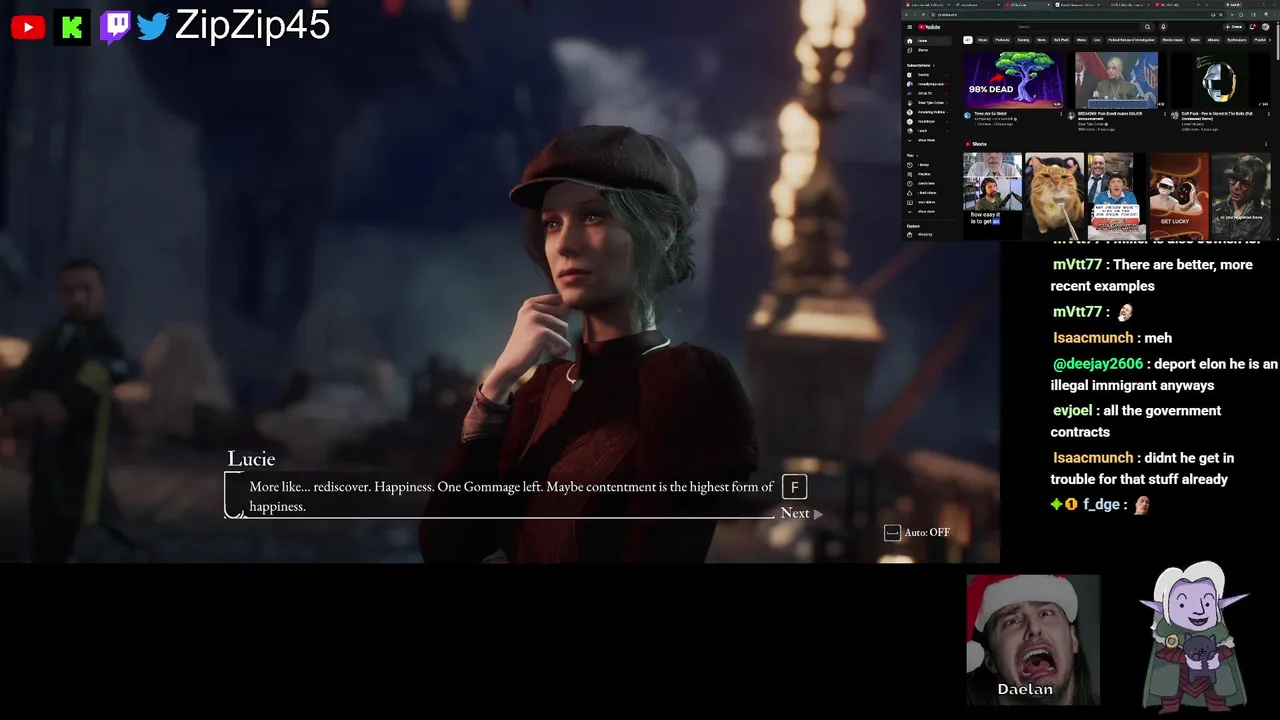Click chat username @deejay2606
The width and height of the screenshot is (1280, 720).
click(1097, 364)
